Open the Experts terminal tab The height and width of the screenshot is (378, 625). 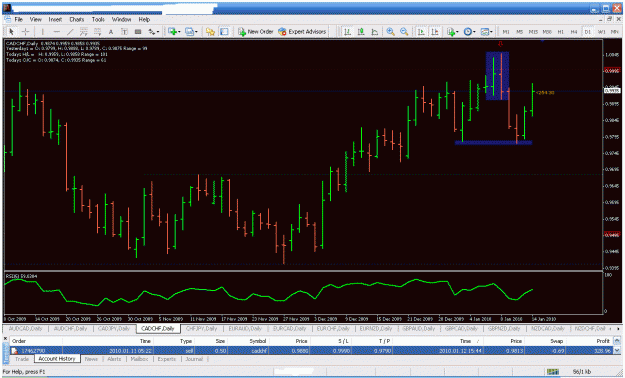click(x=167, y=359)
